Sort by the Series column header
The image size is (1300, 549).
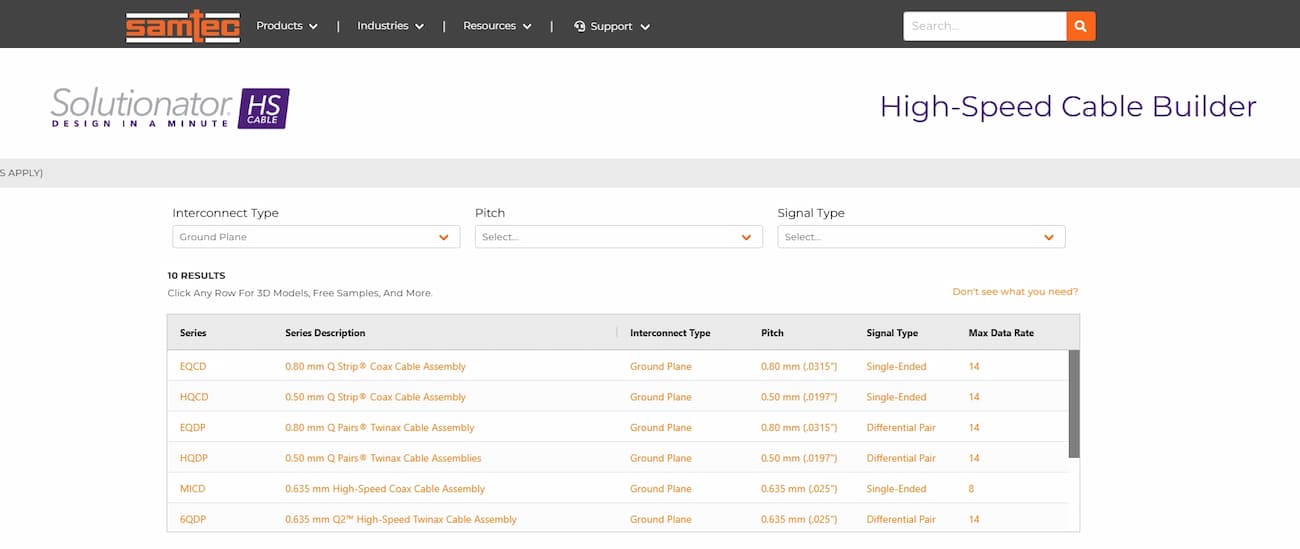coord(193,333)
